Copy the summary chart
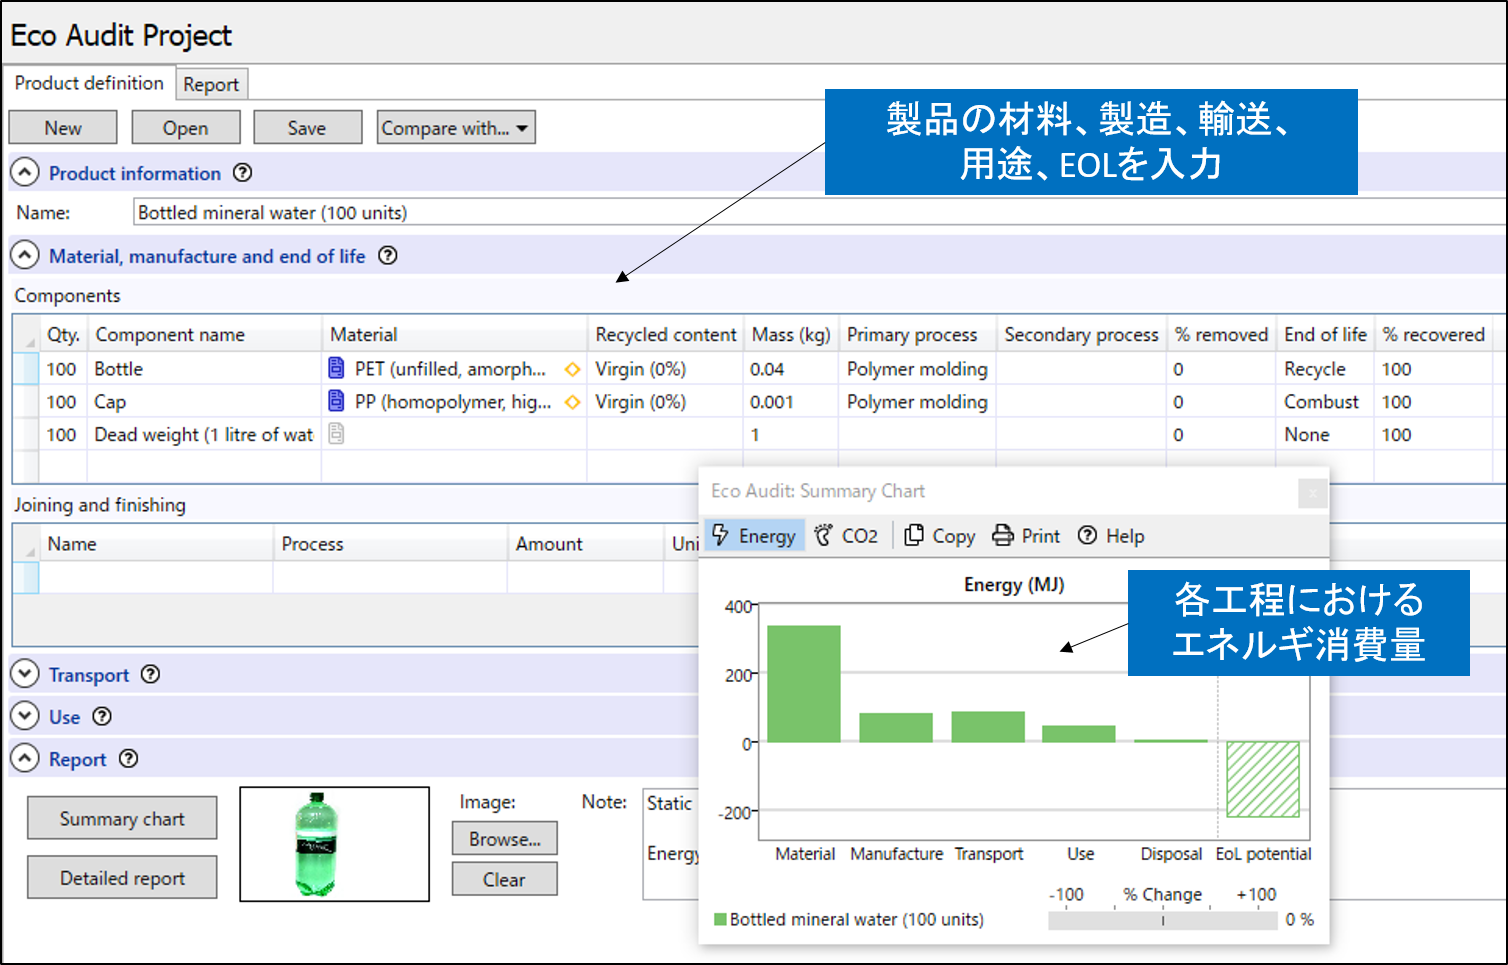Viewport: 1508px width, 965px height. pyautogui.click(x=940, y=536)
